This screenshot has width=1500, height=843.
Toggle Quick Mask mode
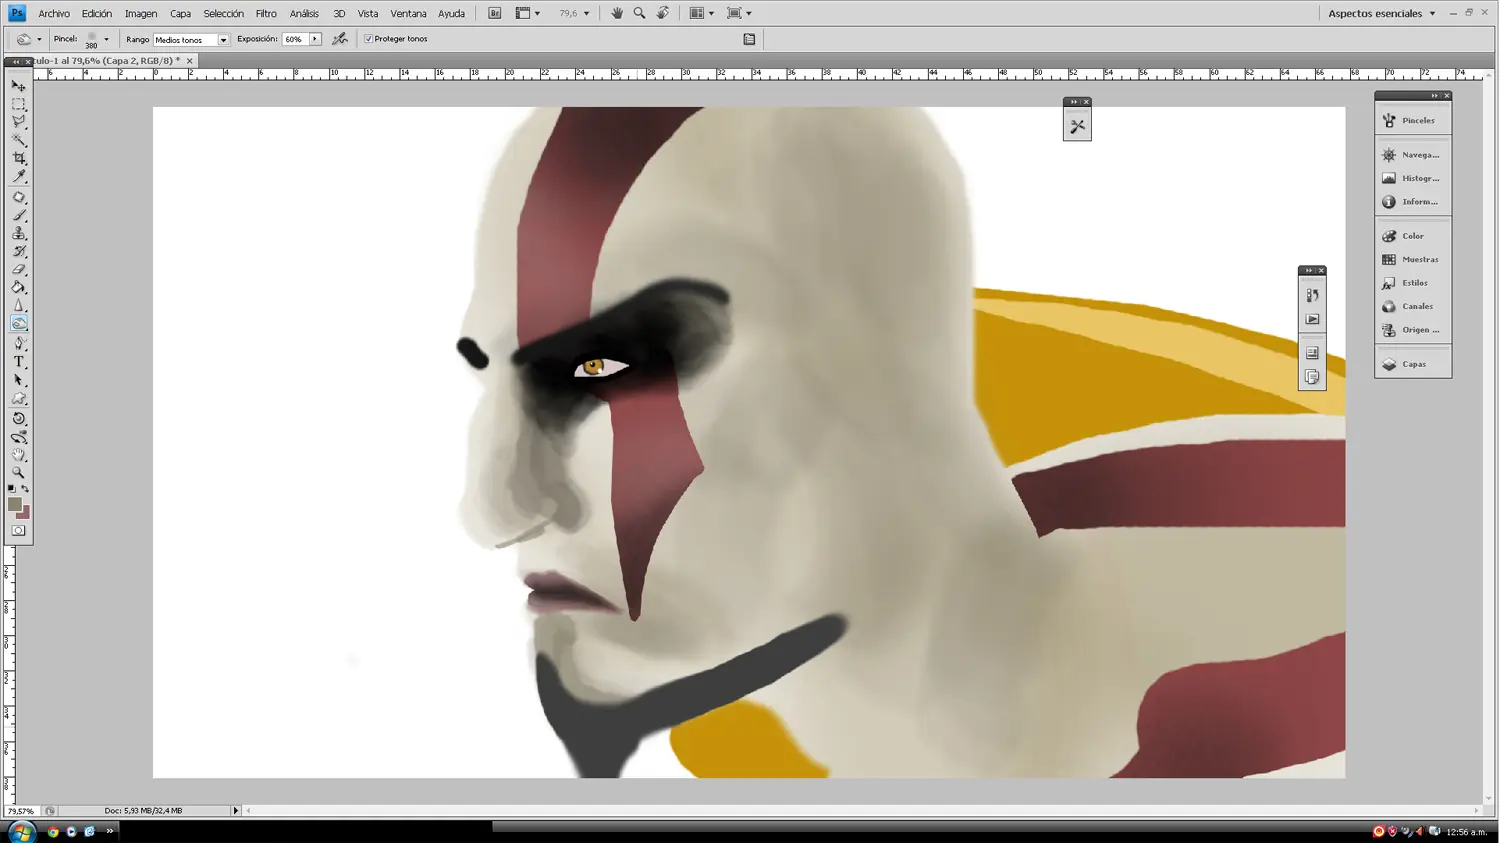point(18,531)
